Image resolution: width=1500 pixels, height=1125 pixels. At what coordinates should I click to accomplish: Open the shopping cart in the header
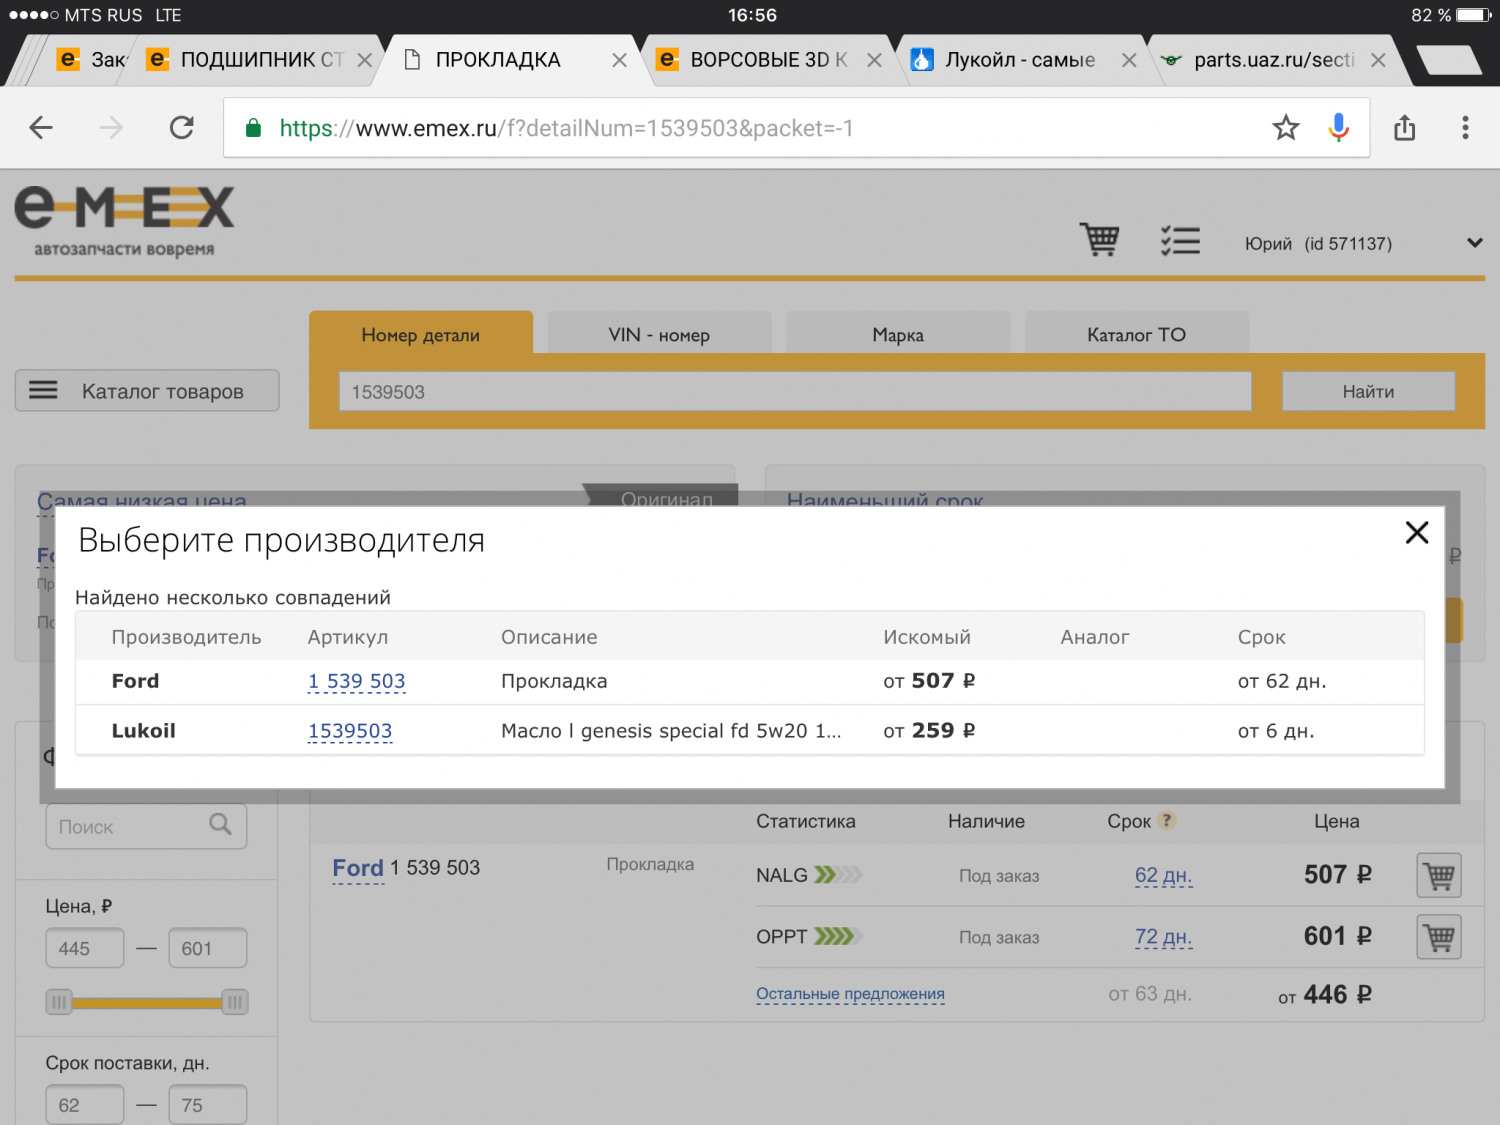(1100, 240)
